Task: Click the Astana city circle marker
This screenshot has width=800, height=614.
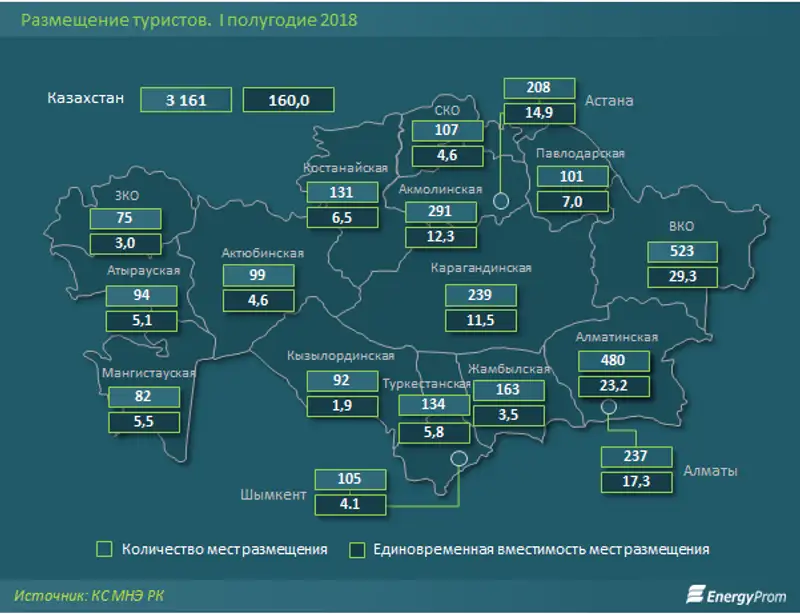Action: 501,201
